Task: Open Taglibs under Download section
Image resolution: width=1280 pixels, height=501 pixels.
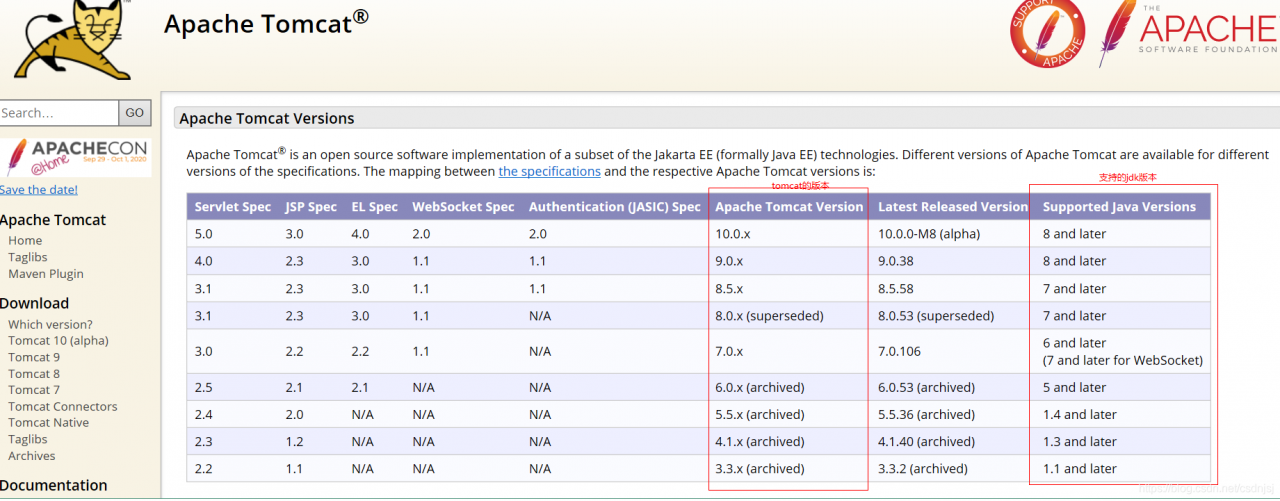Action: (x=28, y=439)
